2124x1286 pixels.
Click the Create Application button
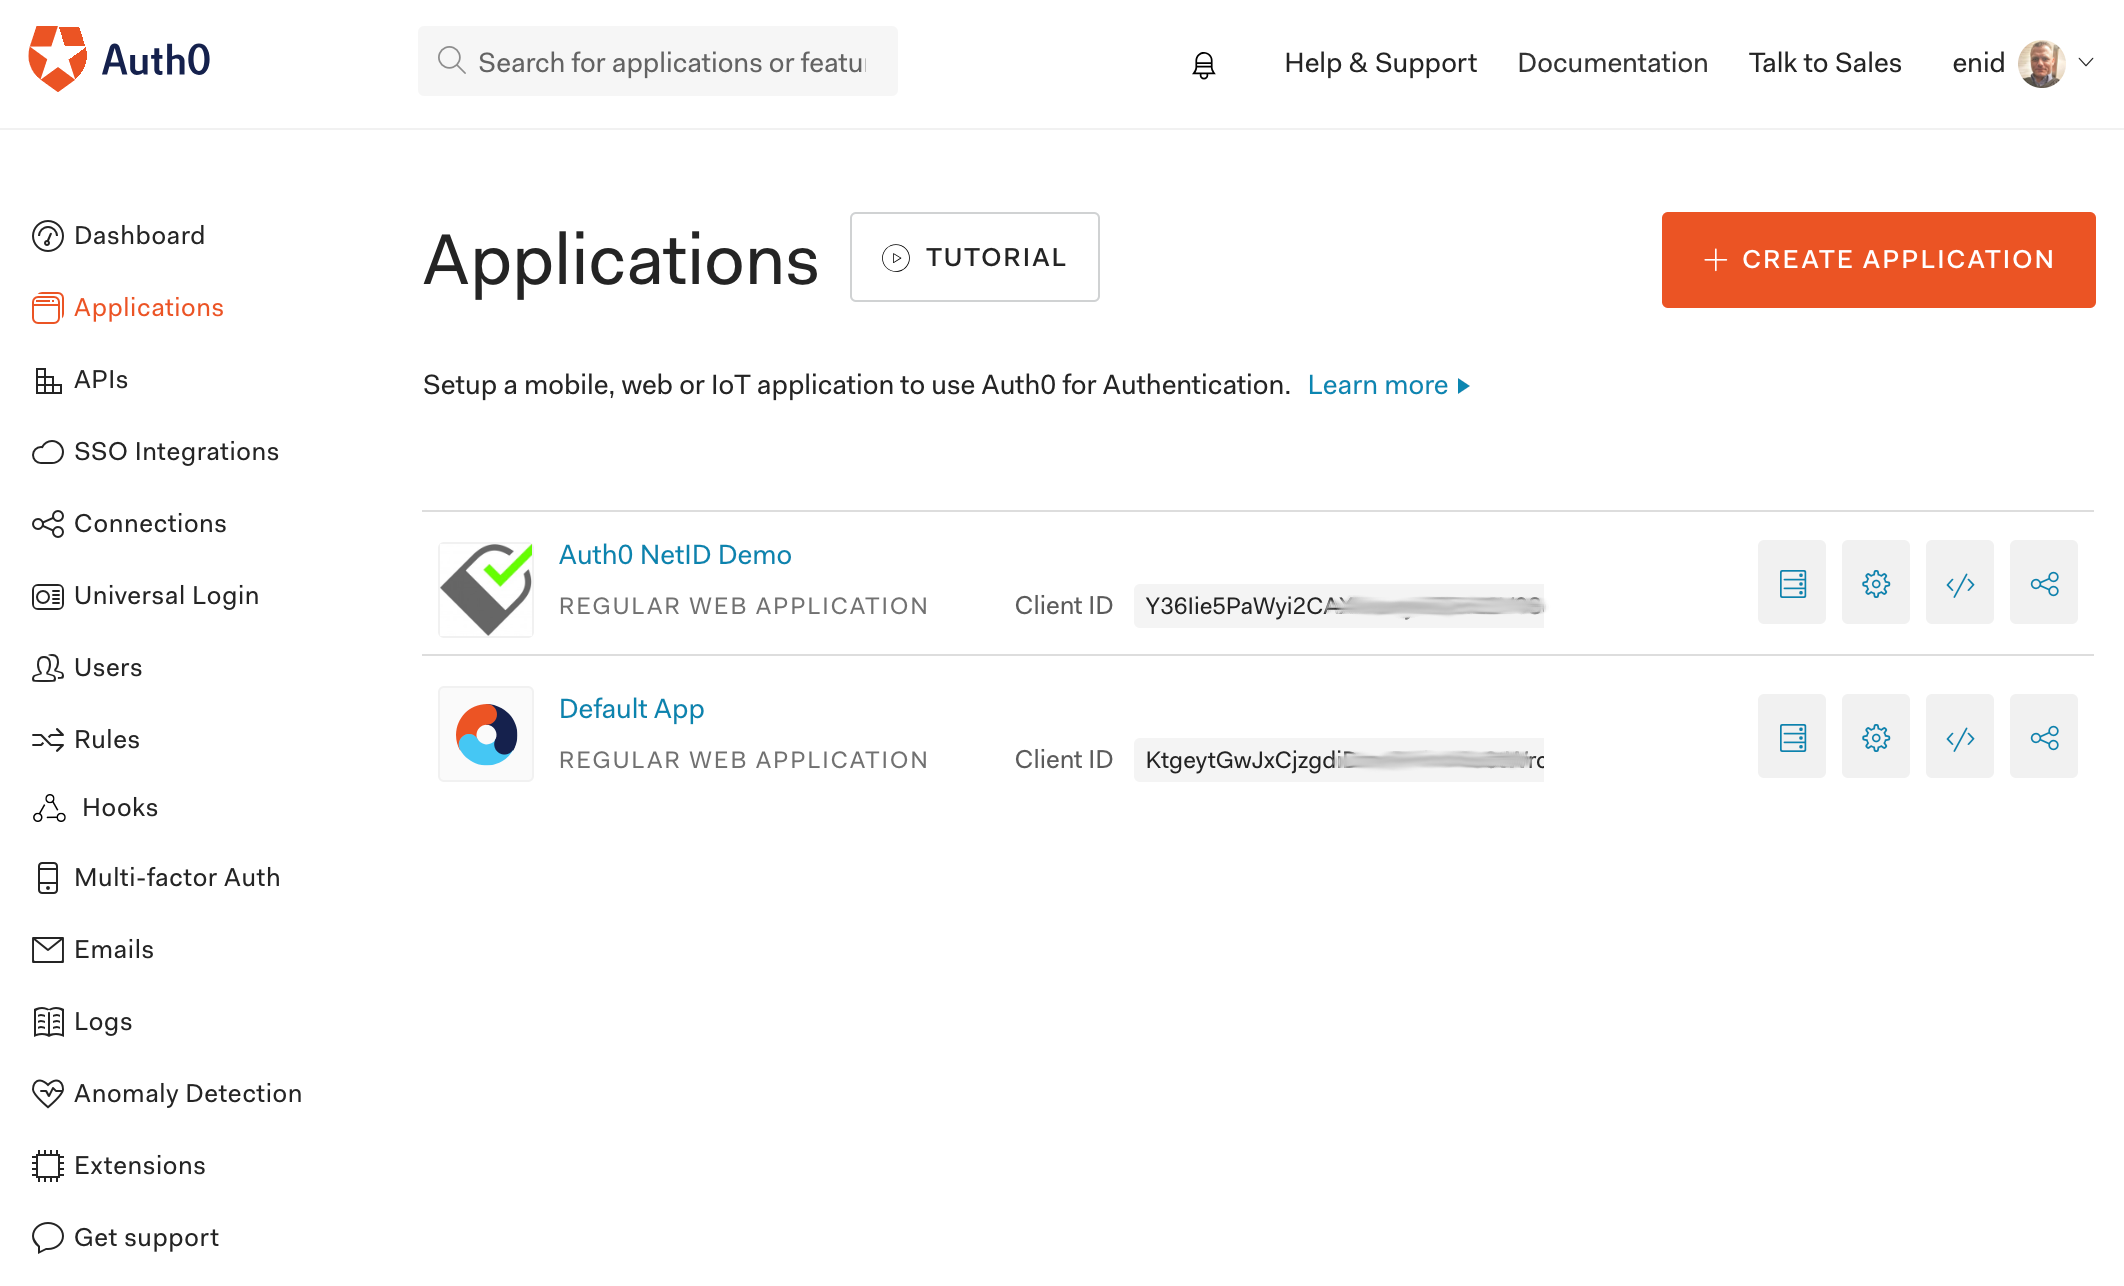click(1878, 259)
